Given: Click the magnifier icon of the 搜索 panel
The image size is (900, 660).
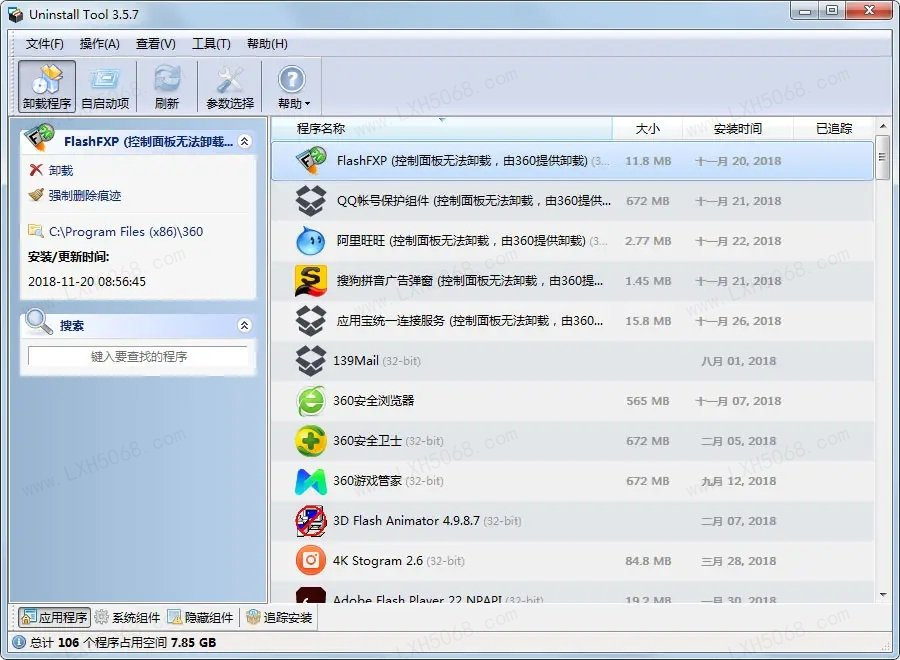Looking at the screenshot, I should tap(39, 323).
